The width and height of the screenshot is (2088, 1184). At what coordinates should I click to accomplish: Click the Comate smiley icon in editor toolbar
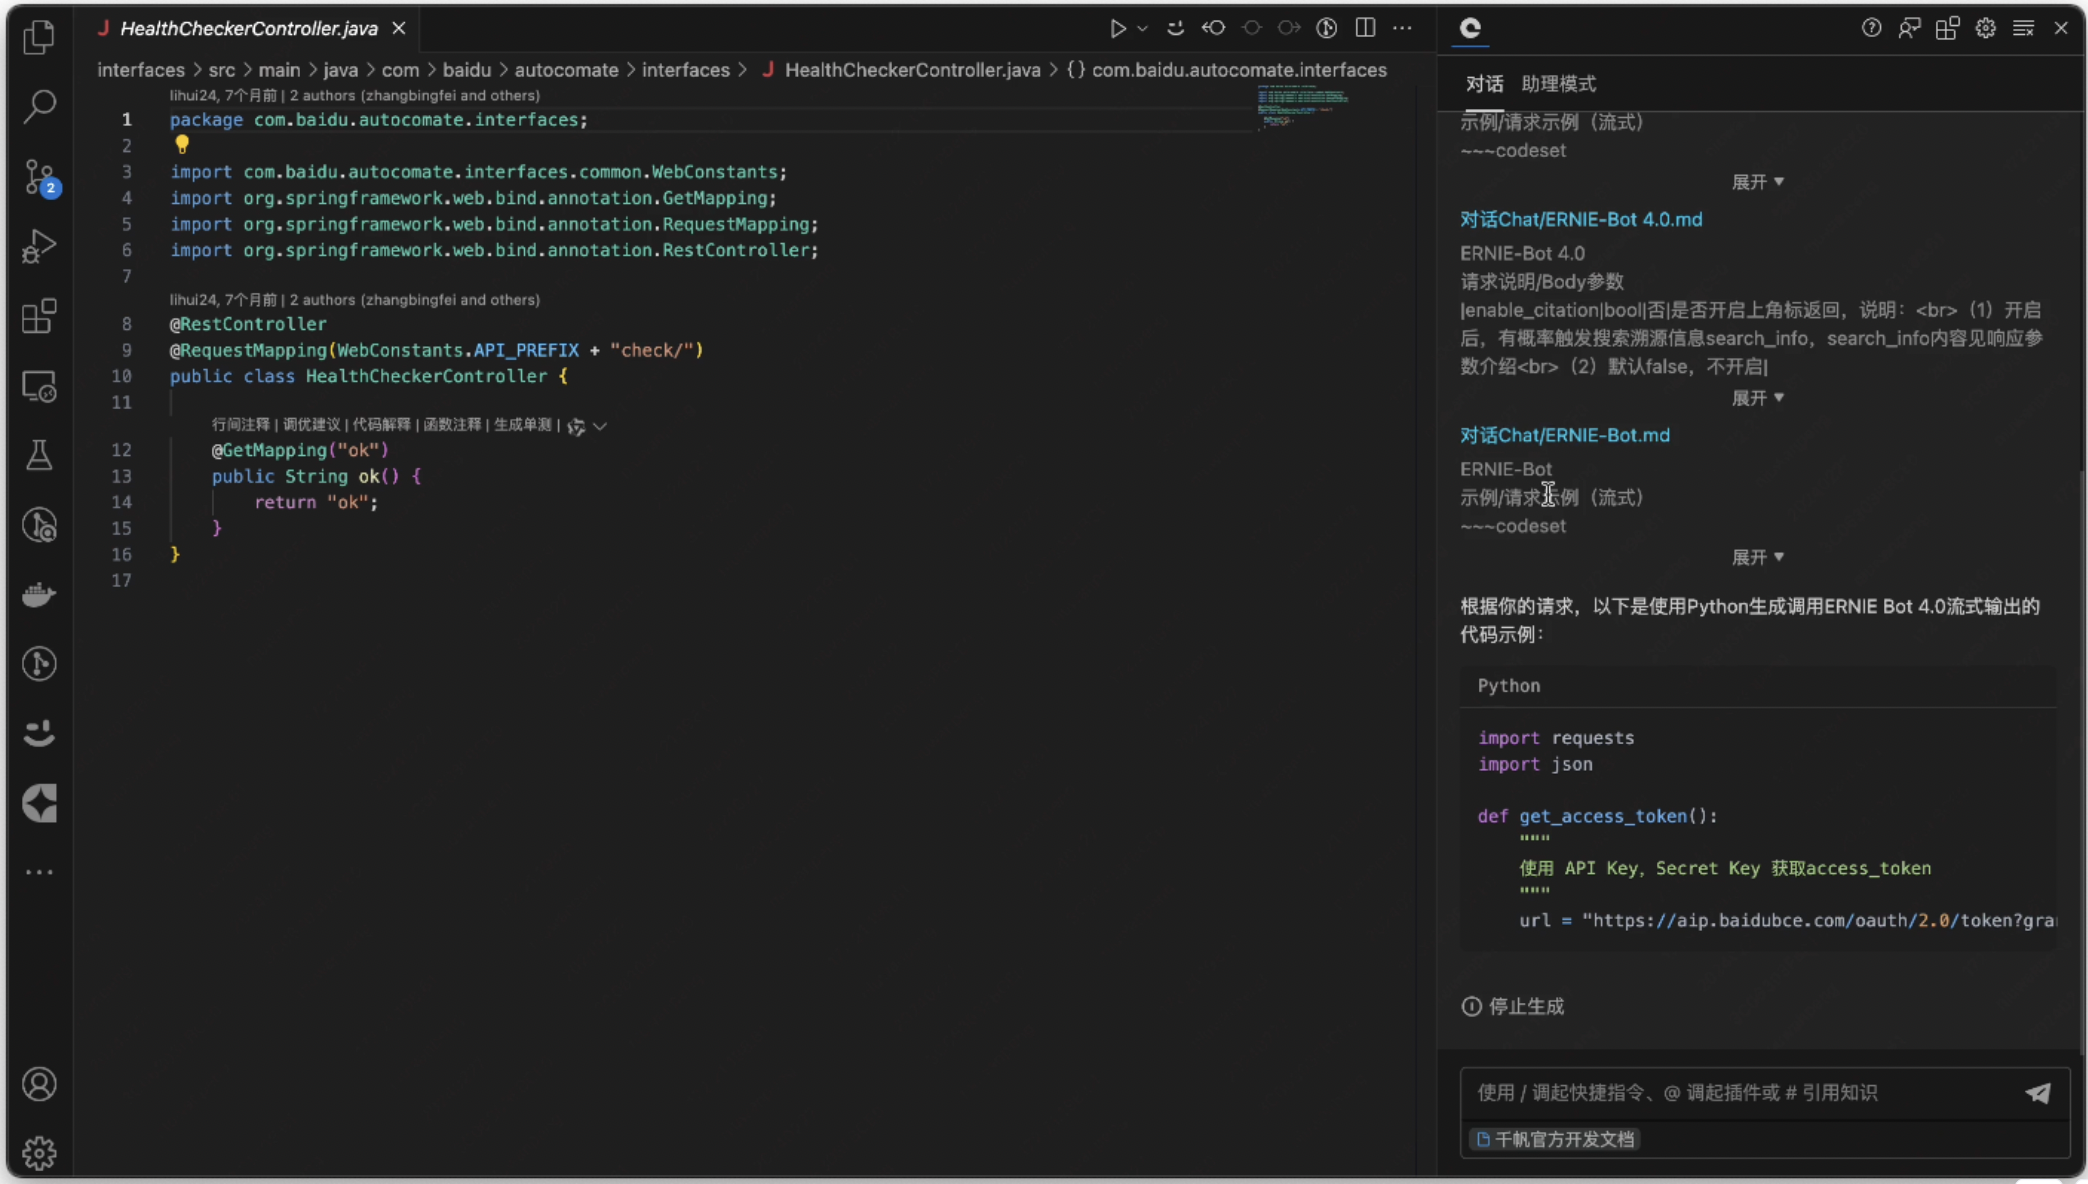pos(1175,28)
